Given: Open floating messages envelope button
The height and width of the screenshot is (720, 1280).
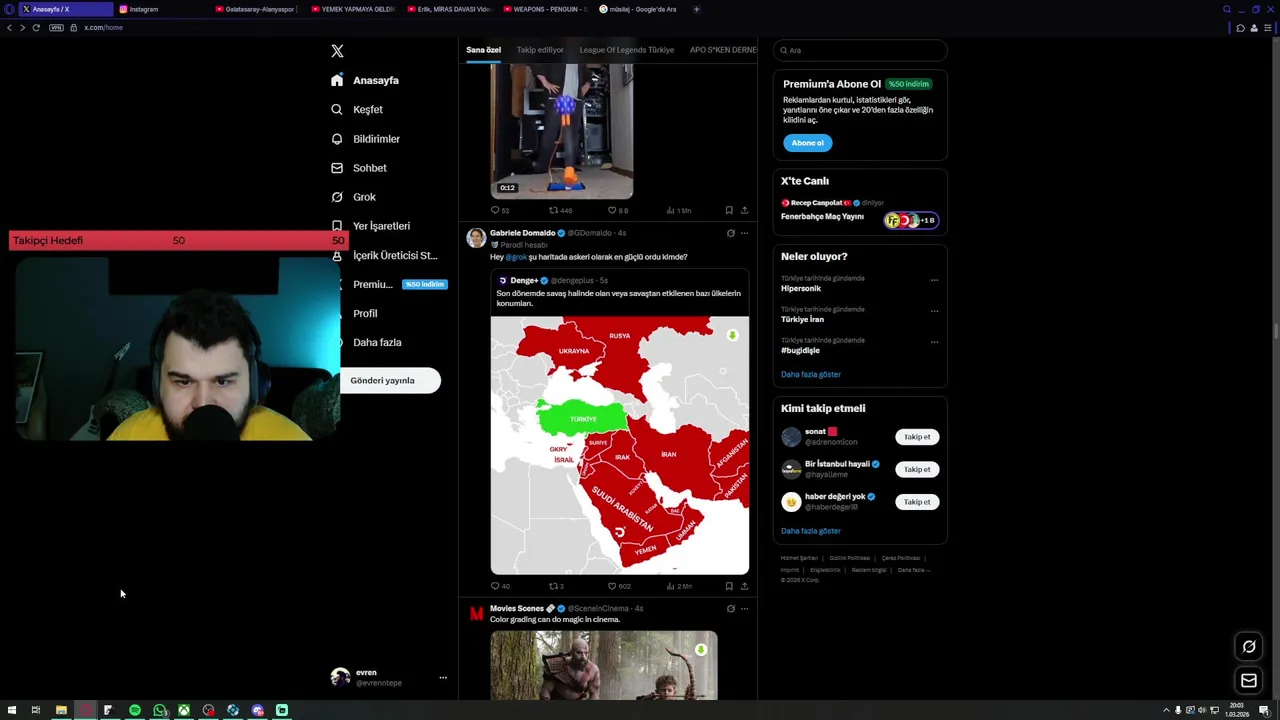Looking at the screenshot, I should pyautogui.click(x=1249, y=681).
